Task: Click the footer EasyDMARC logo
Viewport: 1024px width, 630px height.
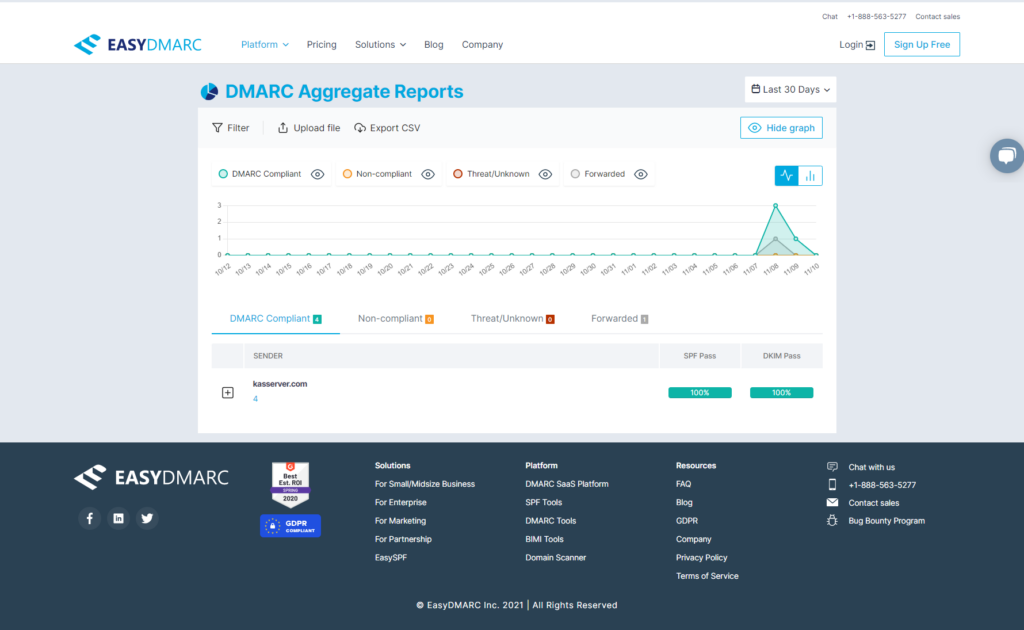Action: coord(152,477)
